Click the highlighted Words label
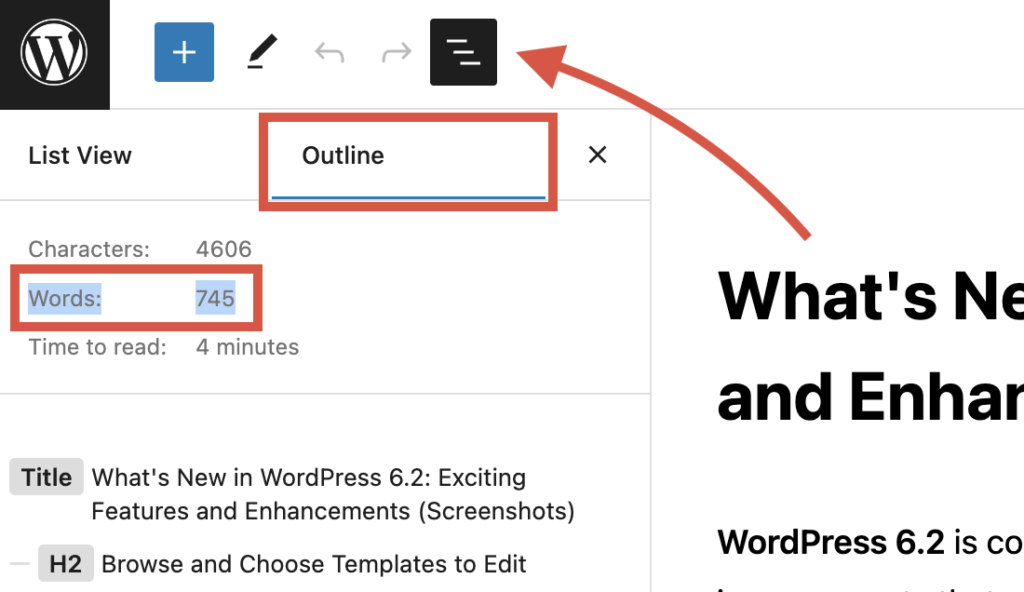This screenshot has width=1024, height=592. tap(65, 298)
